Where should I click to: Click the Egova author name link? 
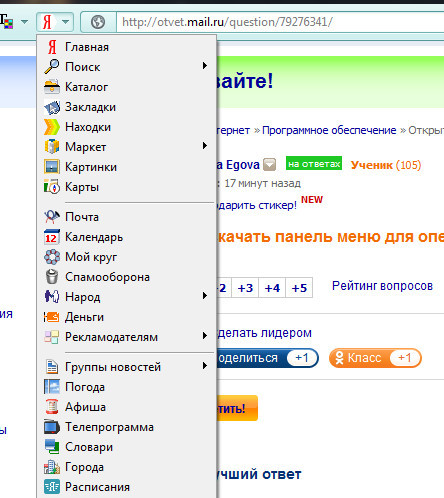(239, 165)
